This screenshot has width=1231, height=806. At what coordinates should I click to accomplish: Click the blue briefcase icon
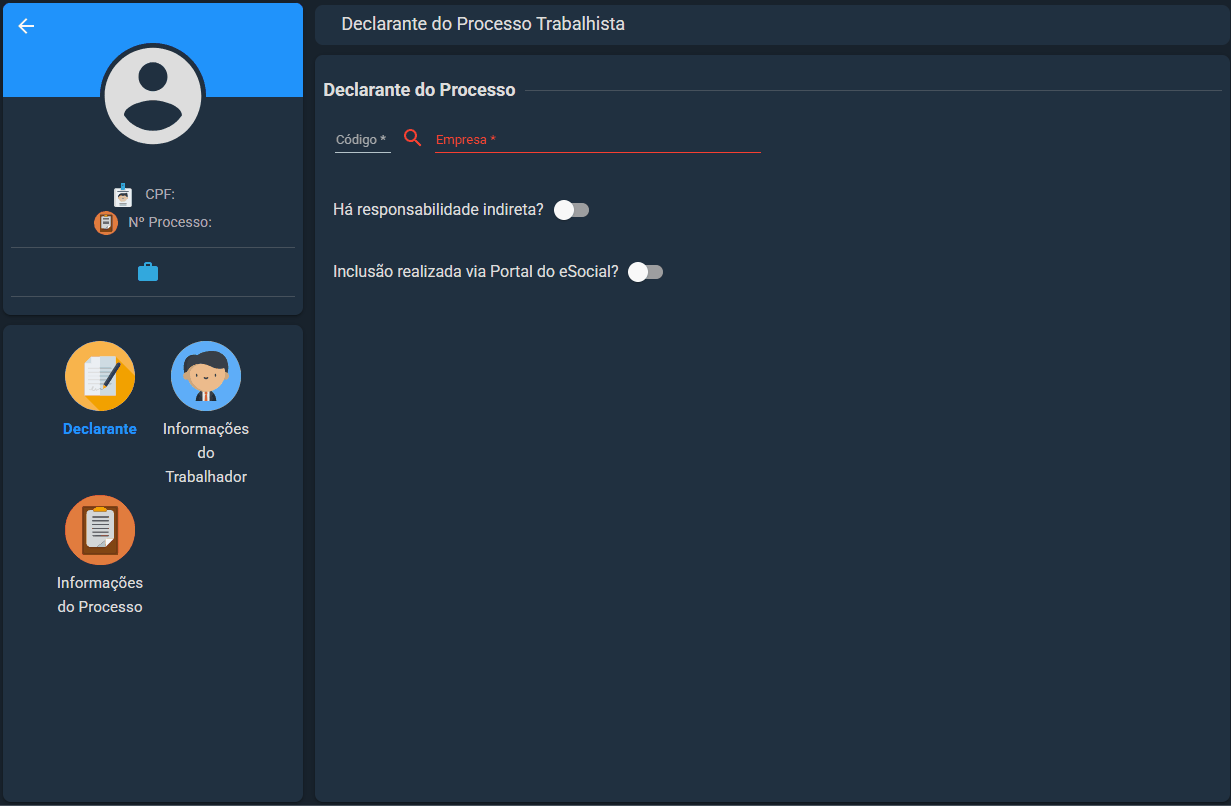(x=148, y=272)
